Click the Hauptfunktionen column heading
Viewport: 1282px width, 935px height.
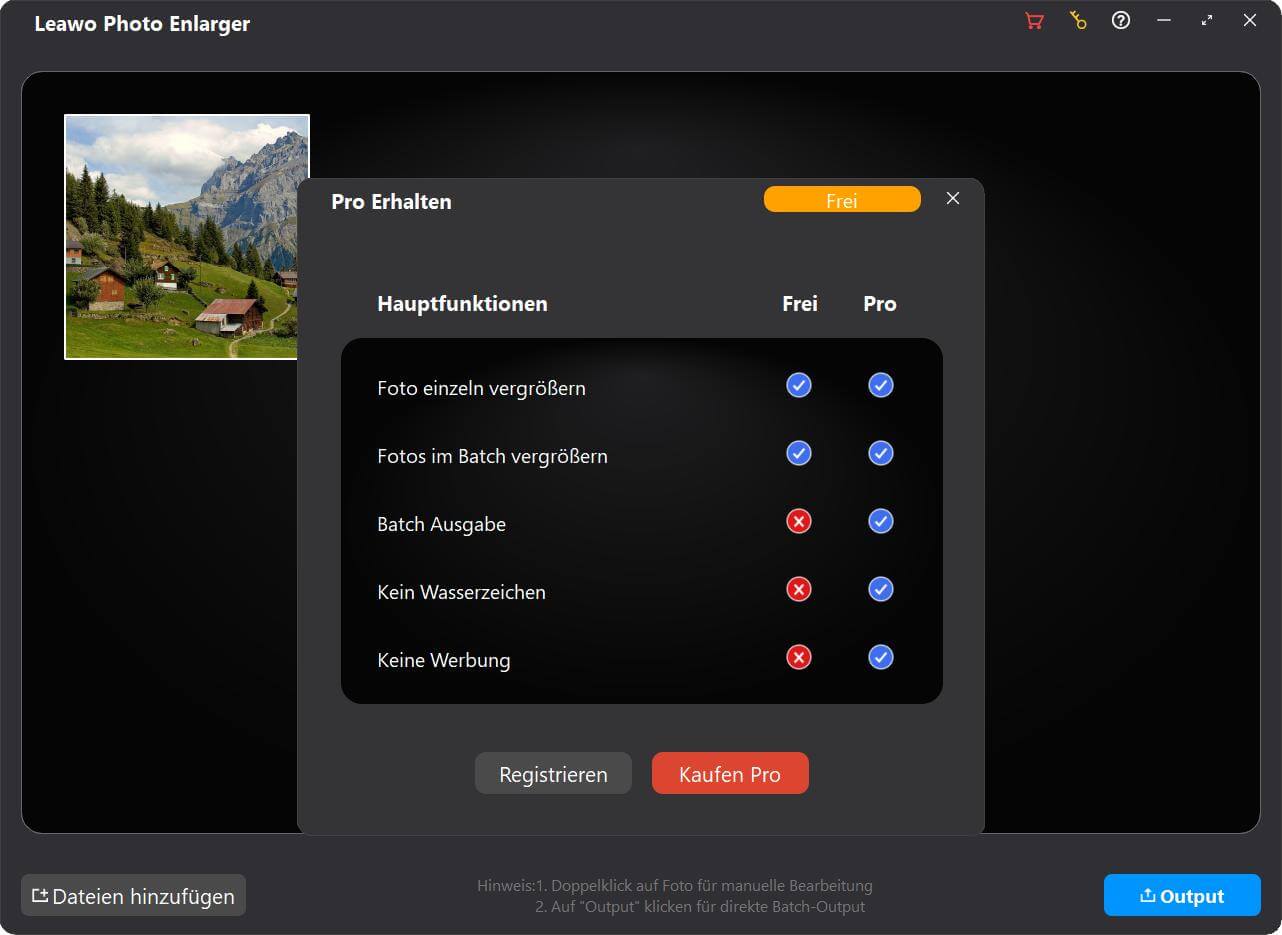click(462, 304)
